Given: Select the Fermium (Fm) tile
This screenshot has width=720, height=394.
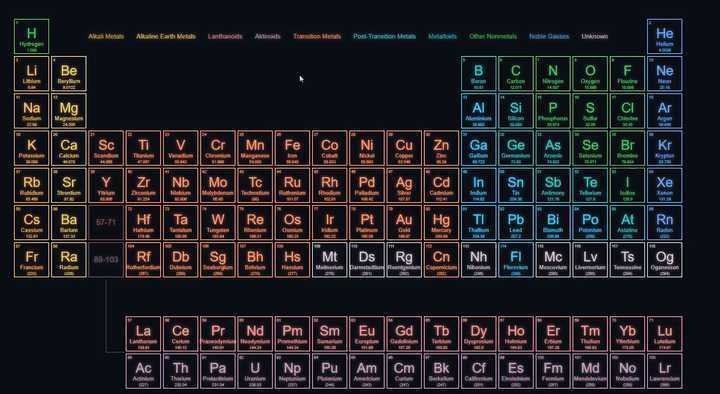Looking at the screenshot, I should pyautogui.click(x=553, y=371).
